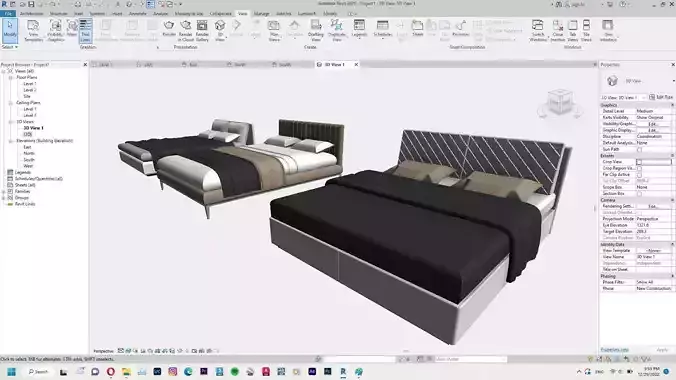
Task: Click Edit button for Graphic Display options
Action: pos(654,130)
